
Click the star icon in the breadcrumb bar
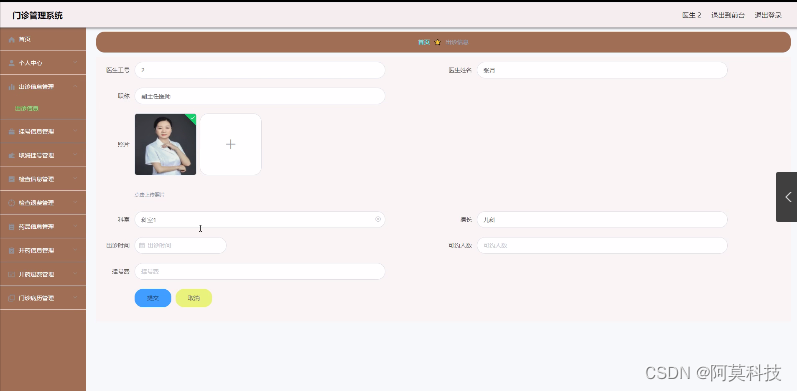pyautogui.click(x=438, y=42)
